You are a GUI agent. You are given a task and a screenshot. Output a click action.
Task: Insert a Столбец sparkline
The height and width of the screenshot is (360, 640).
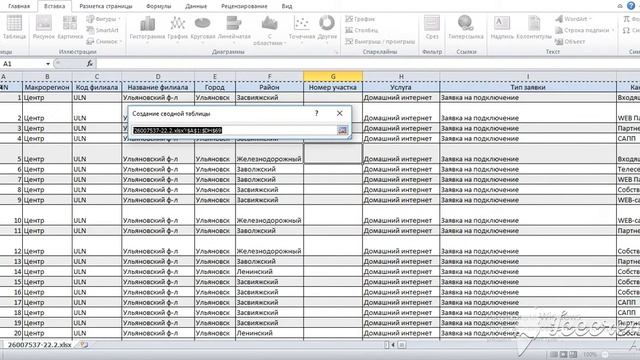(362, 30)
